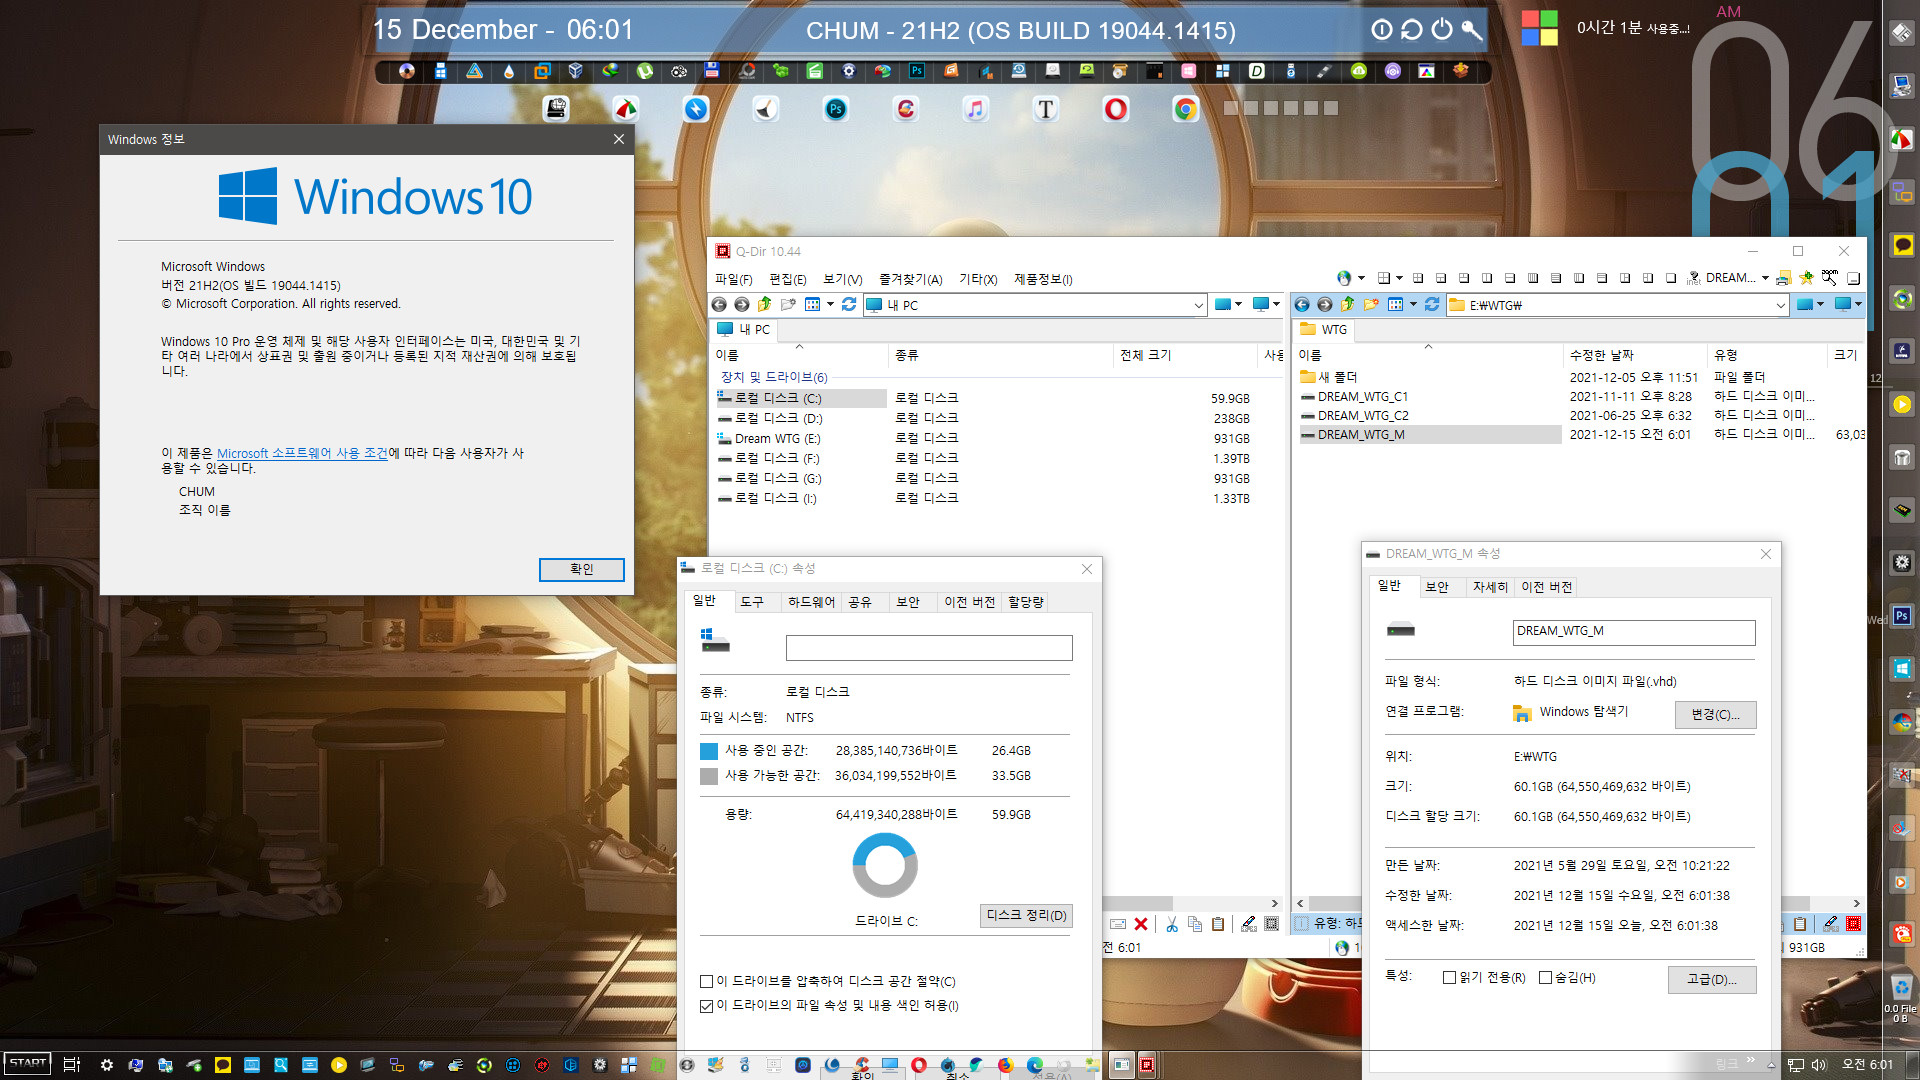Click the taskbar settings gear next to START

pos(107,1065)
